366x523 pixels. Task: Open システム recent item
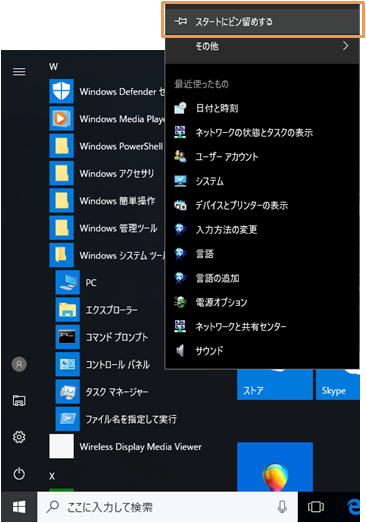click(263, 181)
